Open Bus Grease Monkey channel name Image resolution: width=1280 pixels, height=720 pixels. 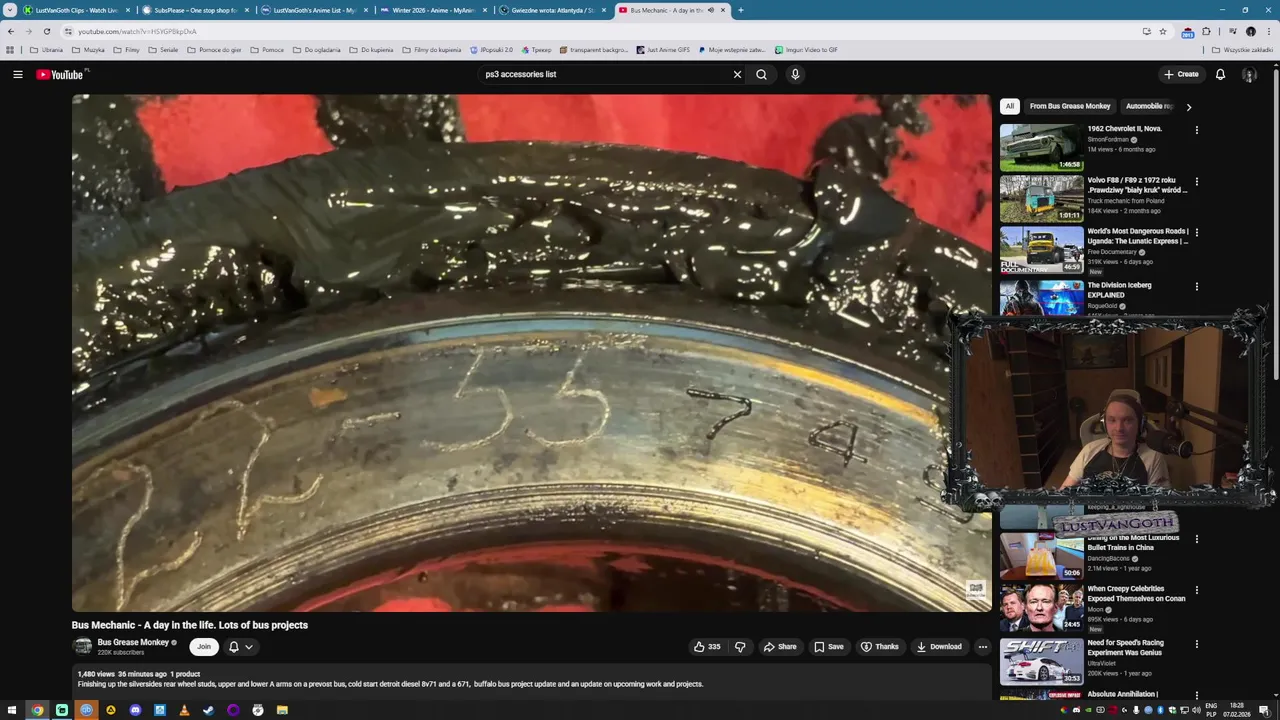pos(133,642)
